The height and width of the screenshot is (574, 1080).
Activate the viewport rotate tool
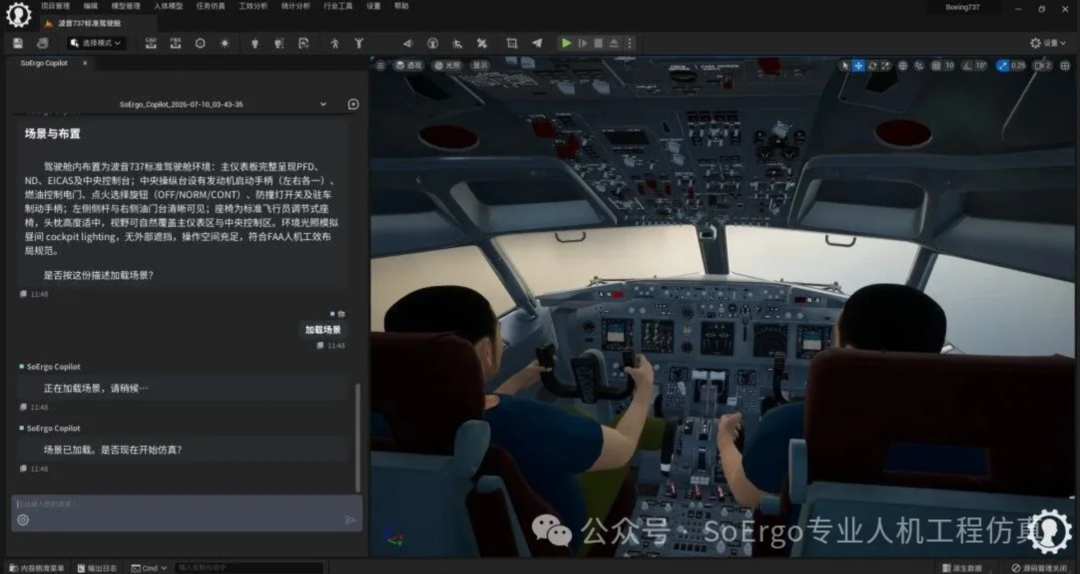872,65
